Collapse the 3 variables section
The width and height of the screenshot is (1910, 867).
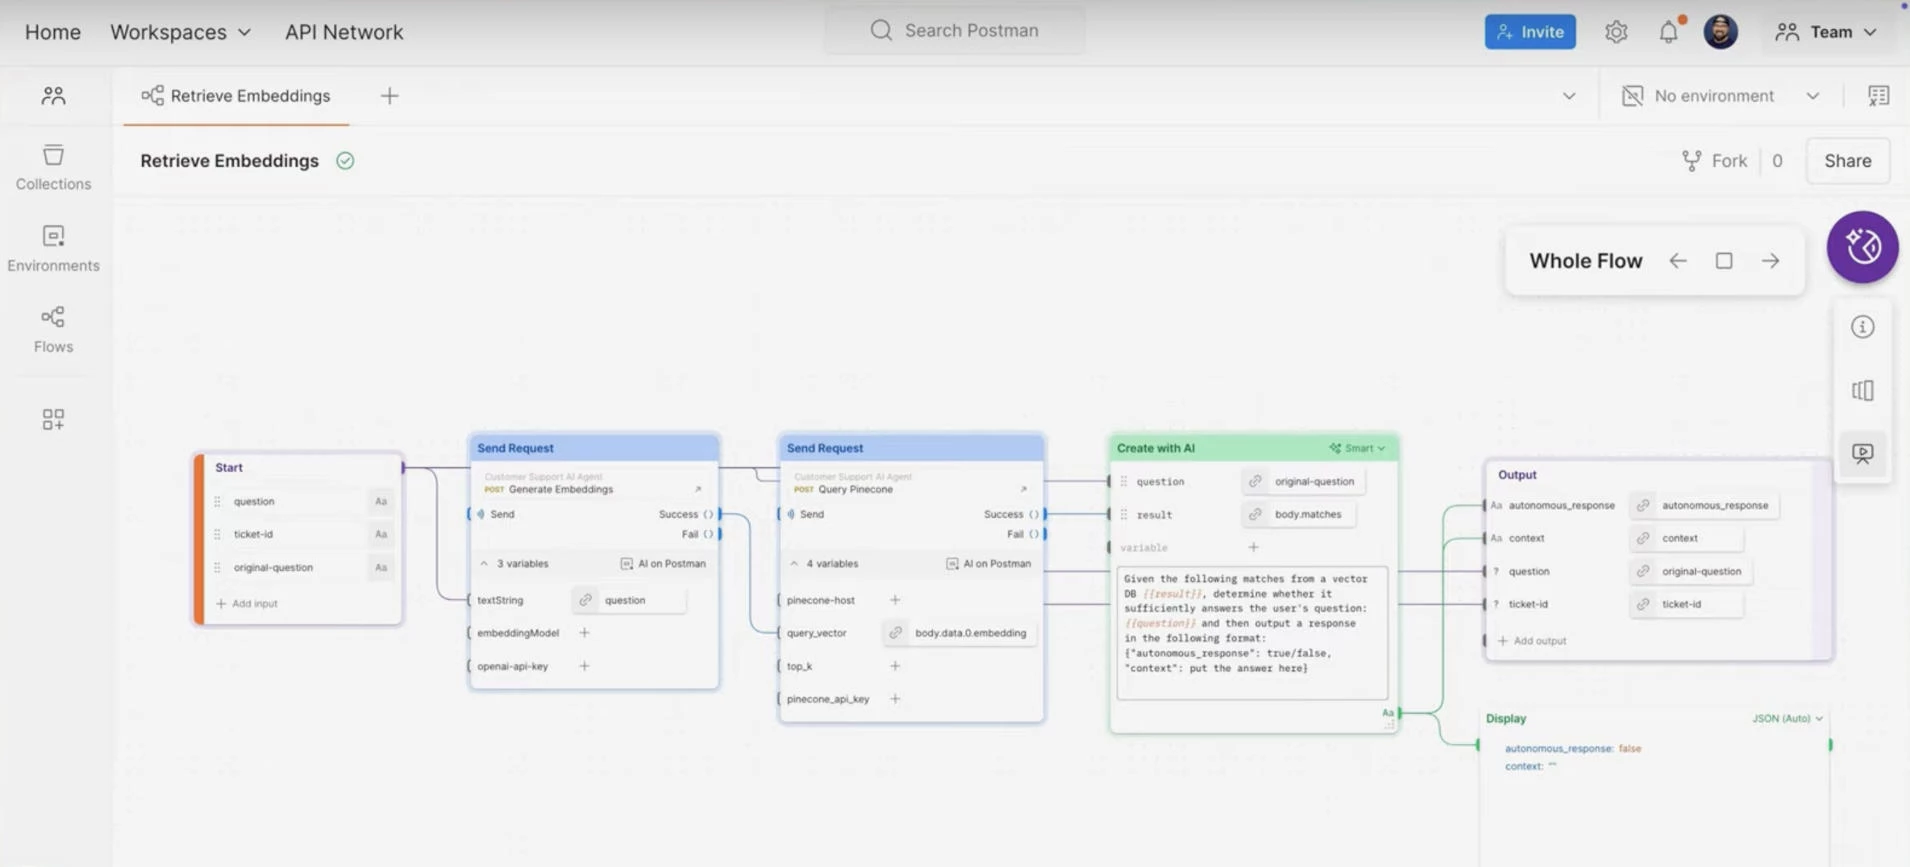(484, 564)
